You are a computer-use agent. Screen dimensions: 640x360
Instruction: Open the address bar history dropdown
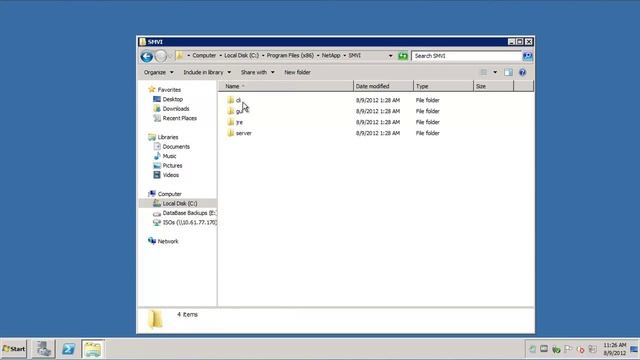(x=391, y=56)
